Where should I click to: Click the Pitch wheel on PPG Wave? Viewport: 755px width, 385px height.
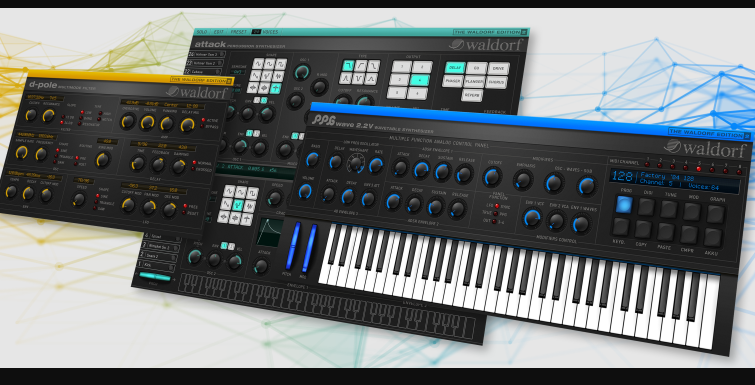(x=293, y=246)
